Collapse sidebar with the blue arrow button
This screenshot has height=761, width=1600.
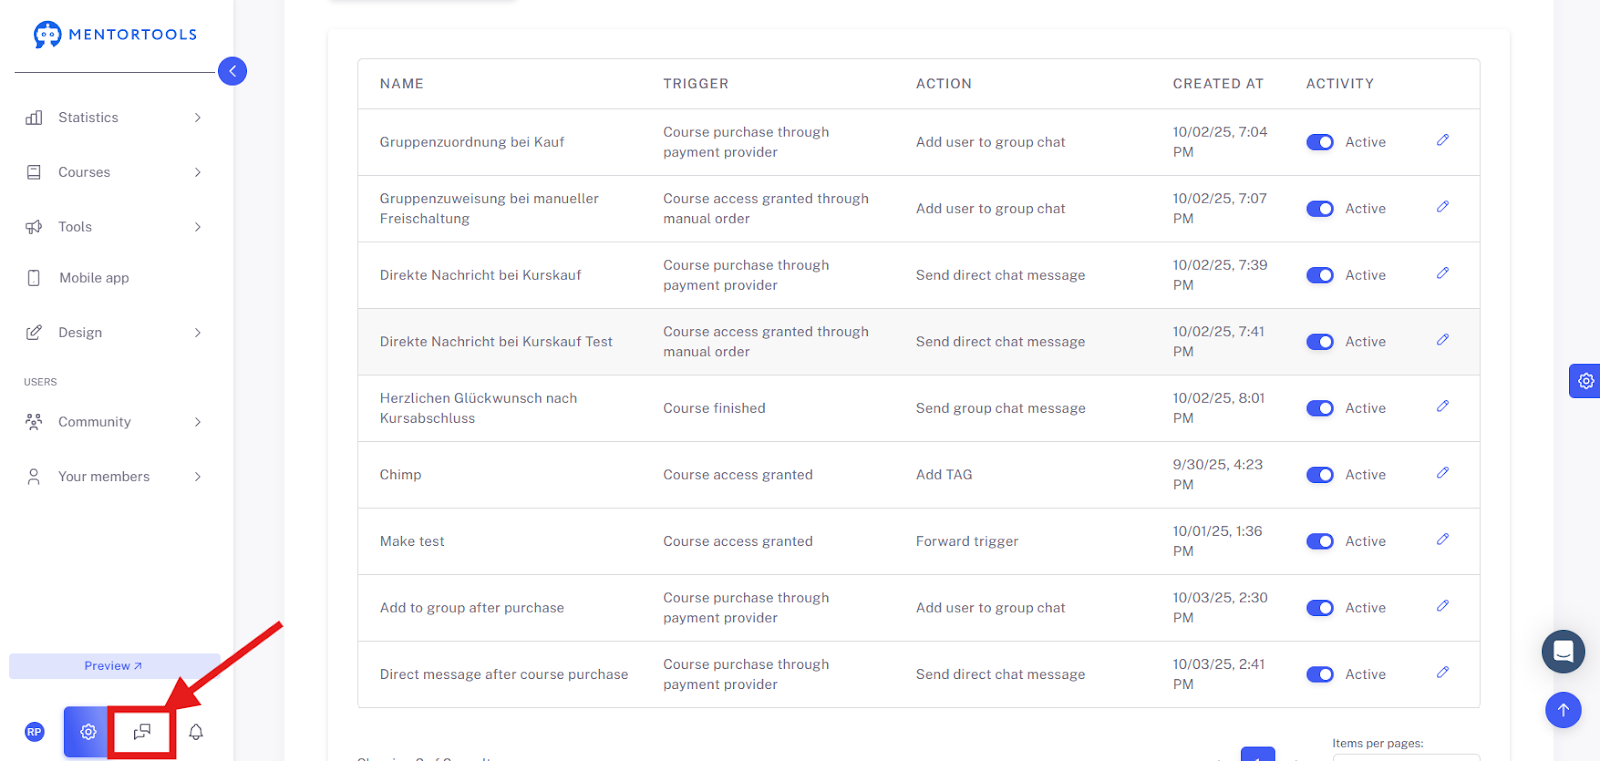[x=232, y=71]
